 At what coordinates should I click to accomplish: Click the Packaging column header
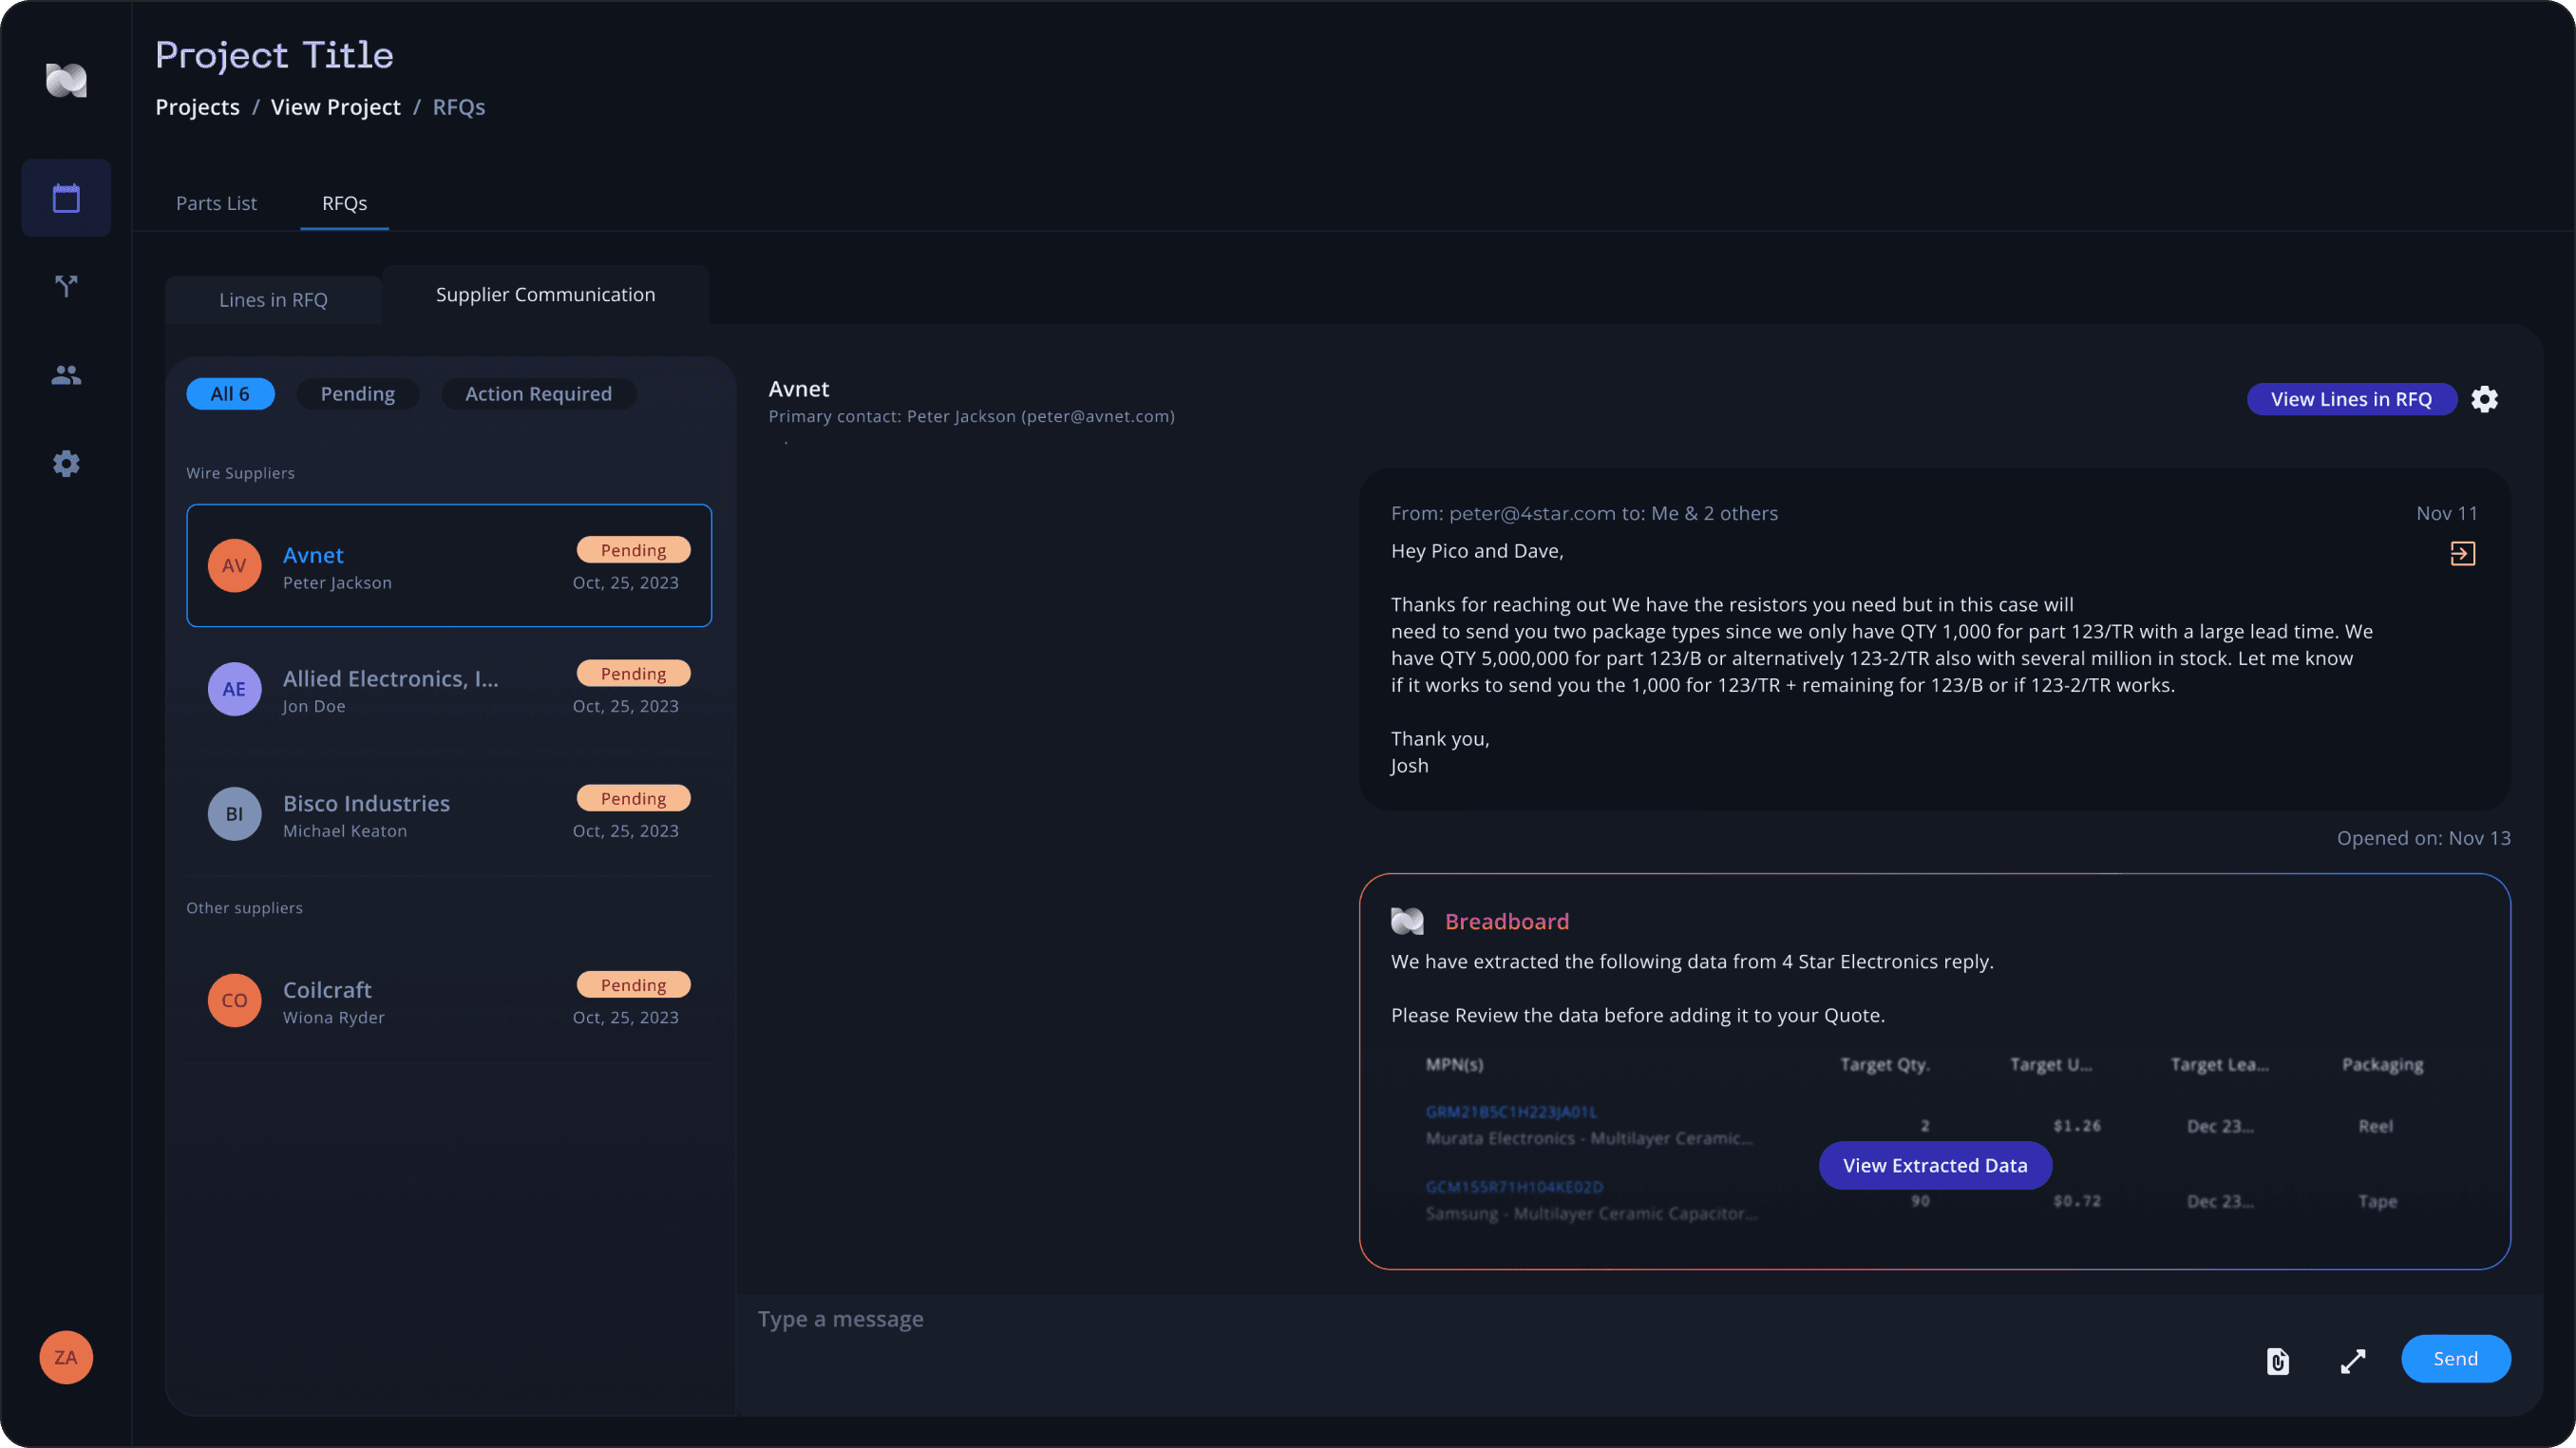tap(2382, 1064)
